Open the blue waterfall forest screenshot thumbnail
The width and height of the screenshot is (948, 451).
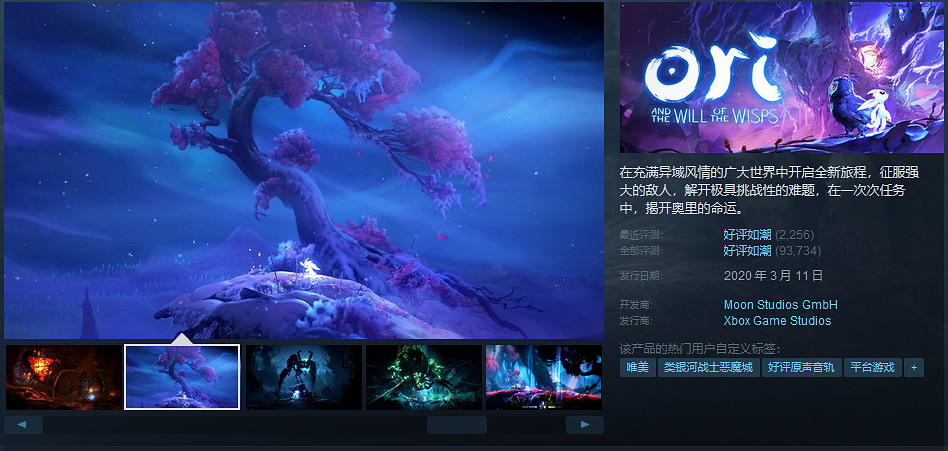pyautogui.click(x=544, y=377)
